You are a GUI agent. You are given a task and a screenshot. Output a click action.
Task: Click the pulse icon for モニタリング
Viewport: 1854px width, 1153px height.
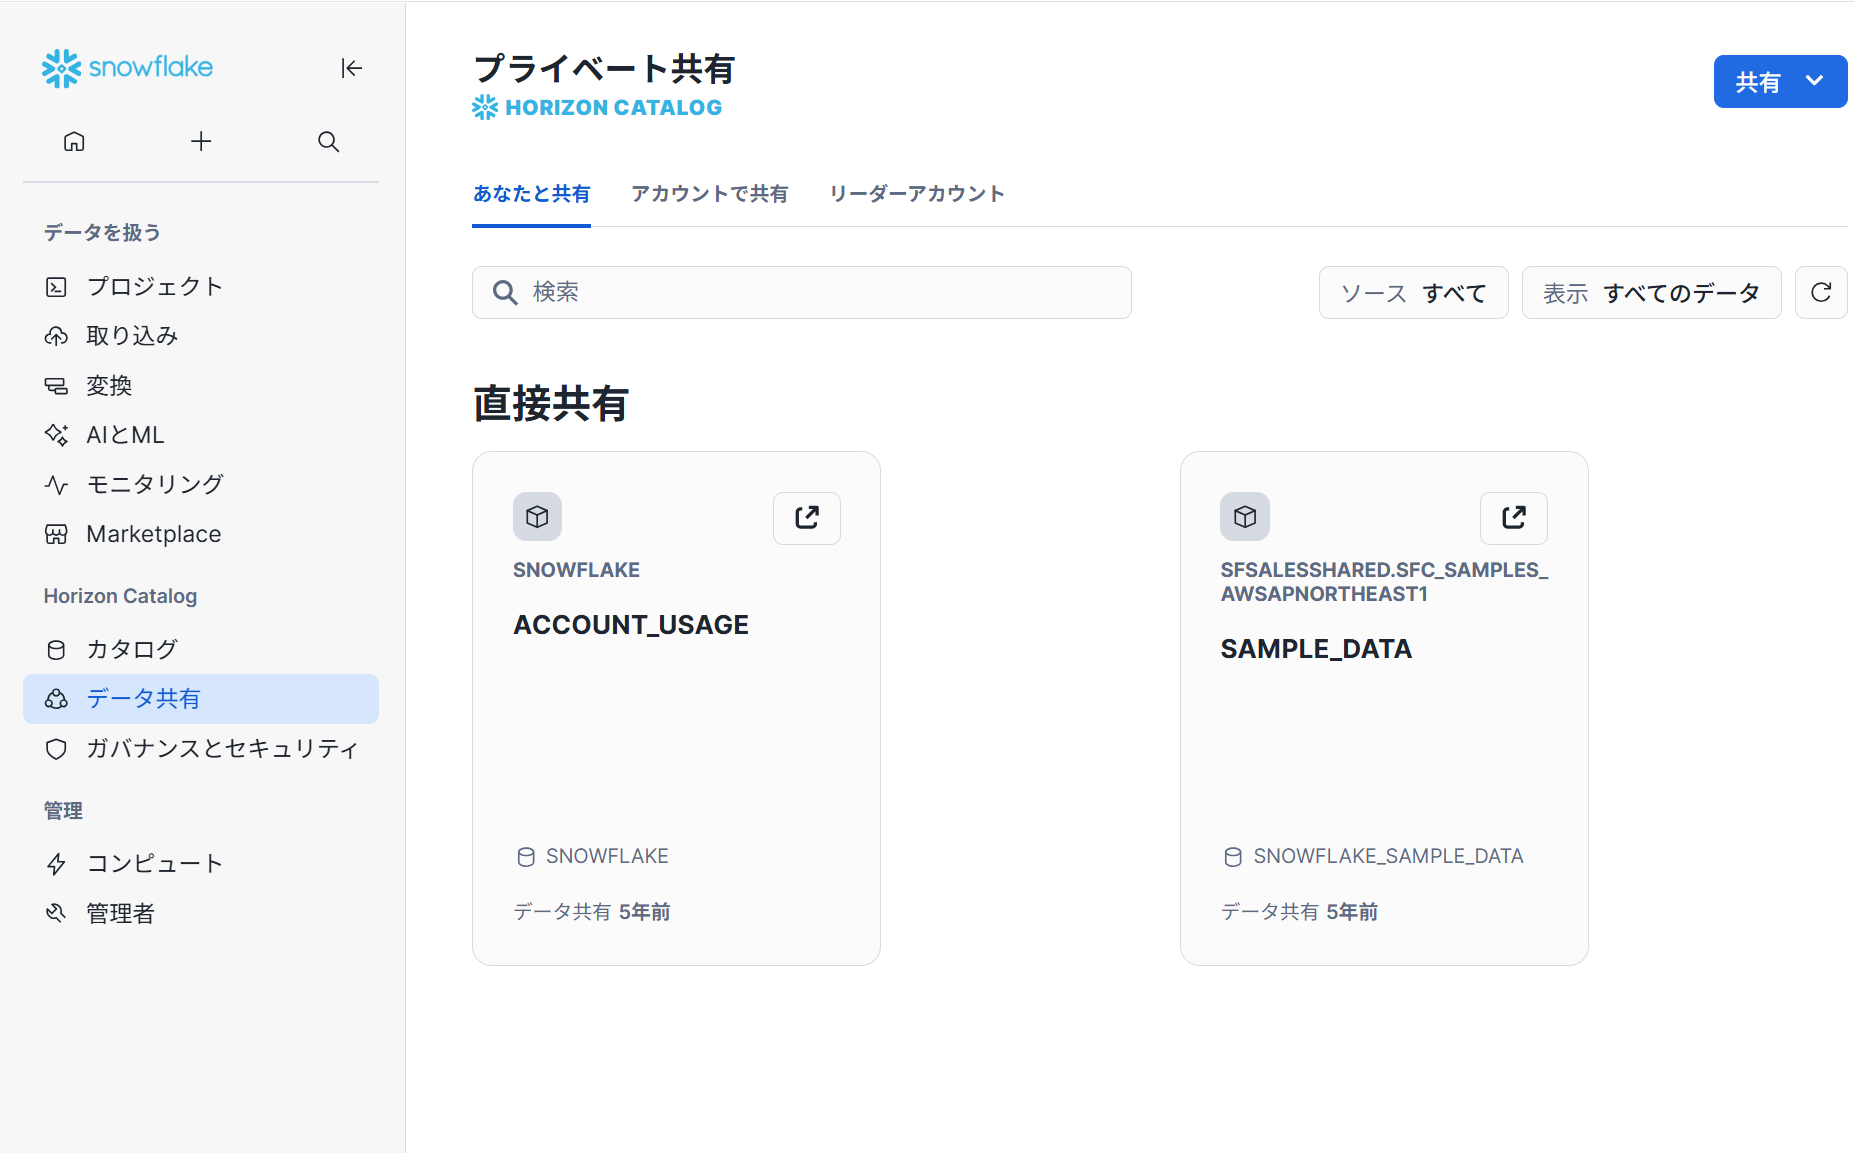[x=56, y=485]
